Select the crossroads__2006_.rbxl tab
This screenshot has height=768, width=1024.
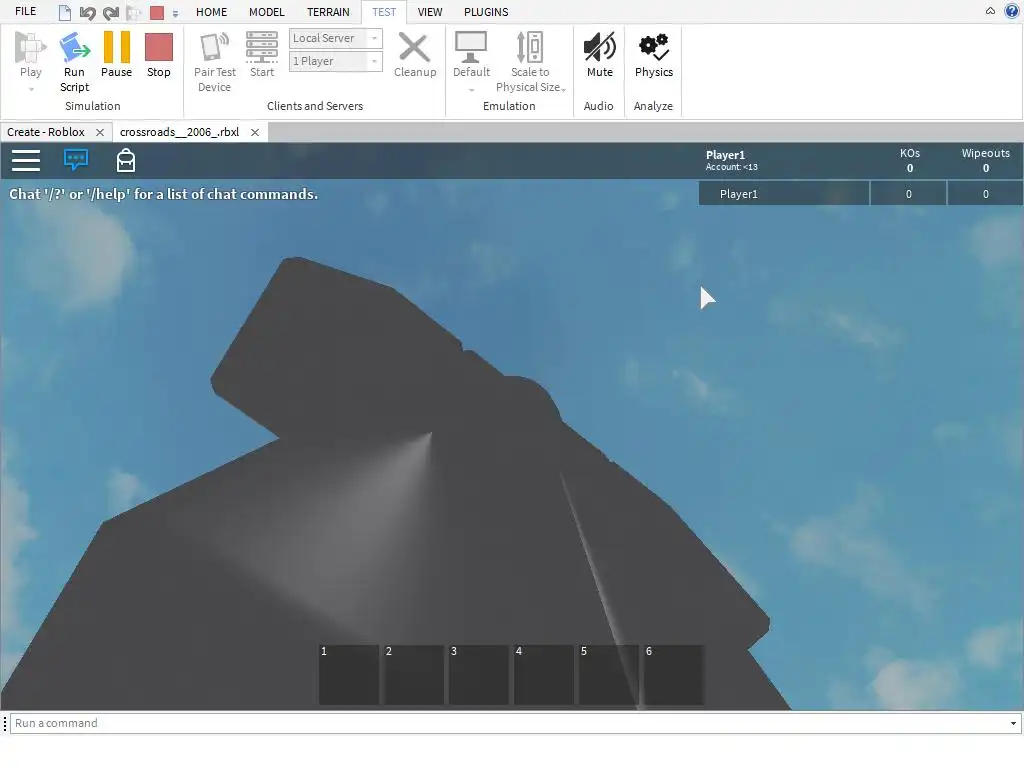180,132
